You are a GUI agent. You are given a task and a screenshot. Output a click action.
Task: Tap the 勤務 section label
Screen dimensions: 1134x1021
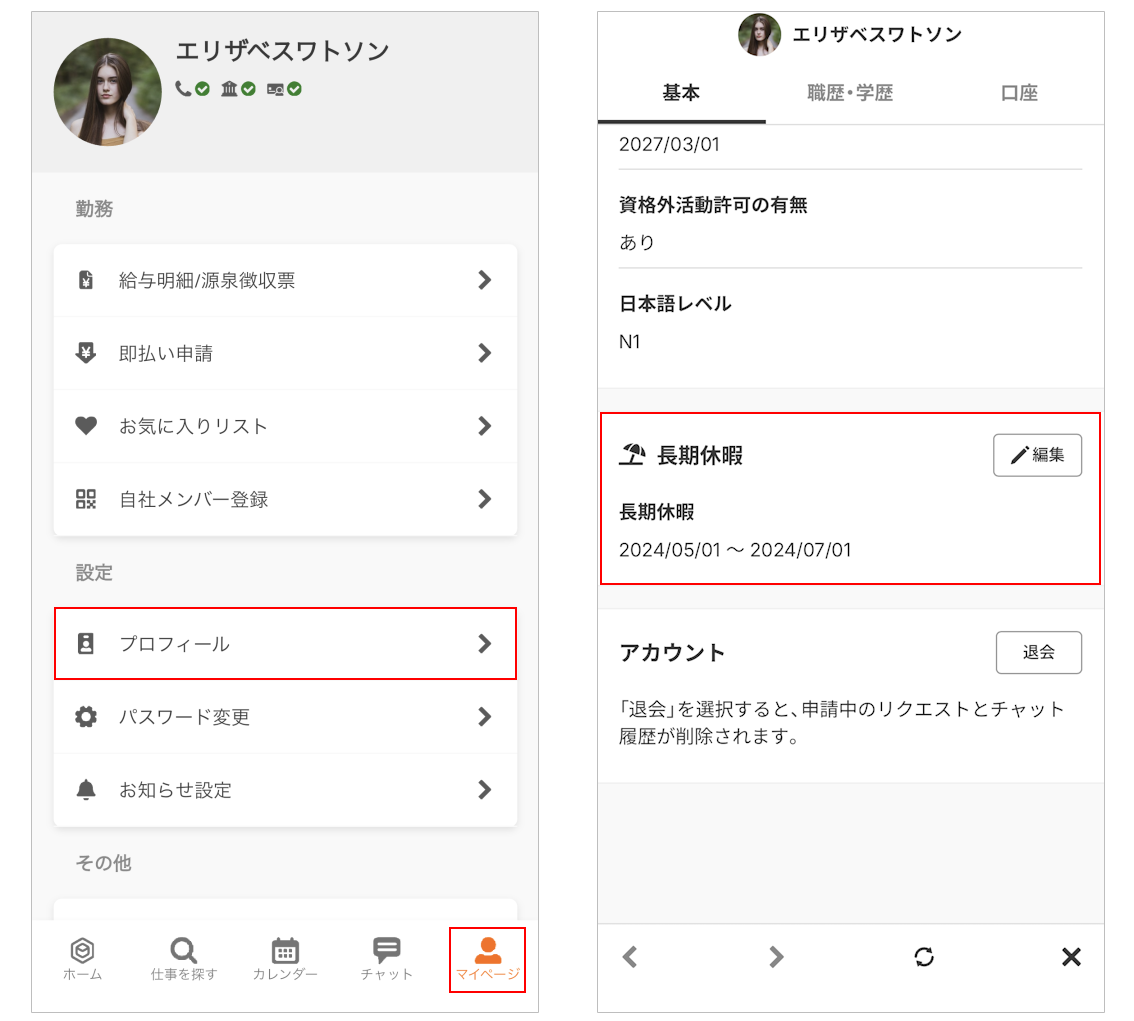95,209
